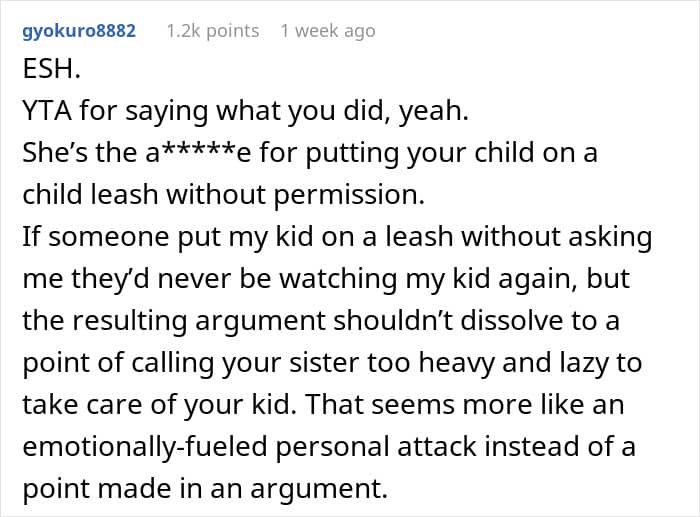Viewport: 700px width, 517px height.
Task: Open the gyokuro8882 user profile link
Action: pos(79,31)
